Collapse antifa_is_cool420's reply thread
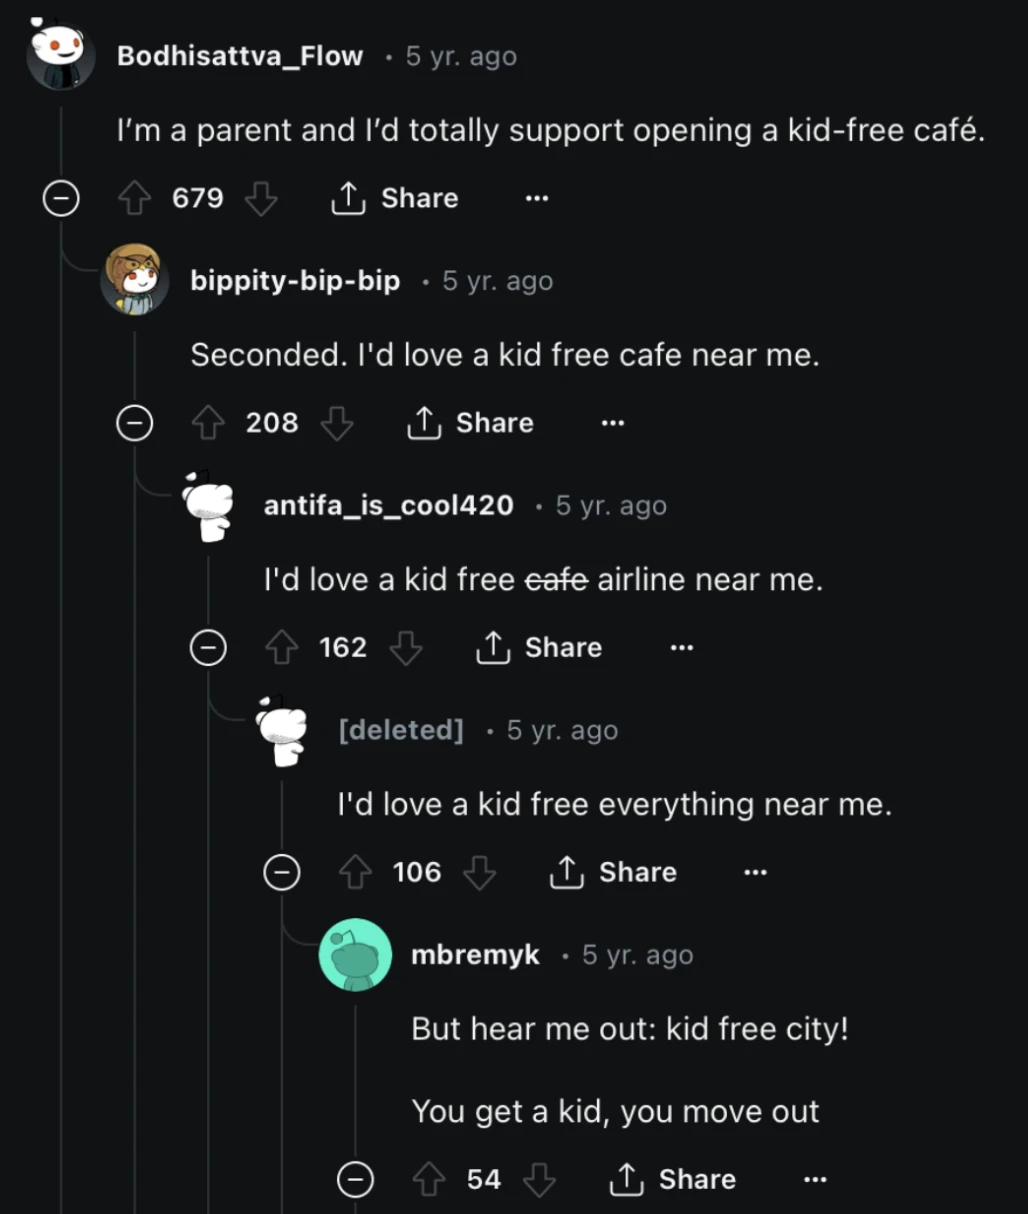 tap(208, 649)
